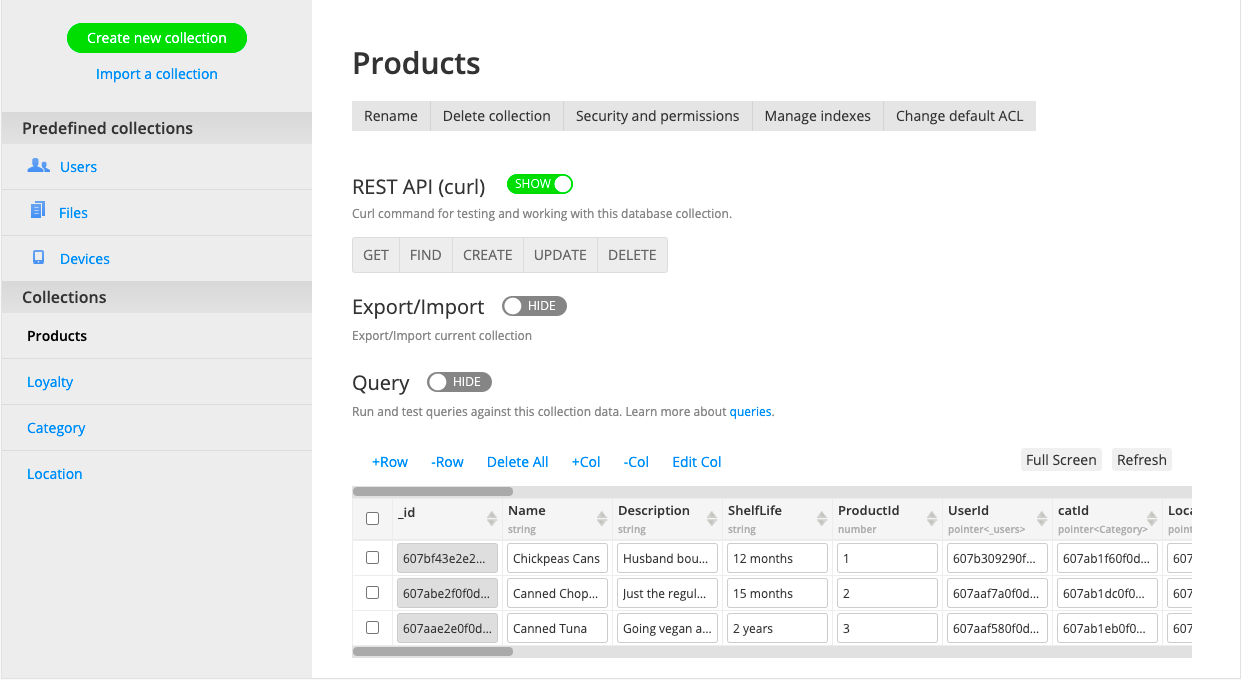Click the queries help link
1241x680 pixels.
751,411
